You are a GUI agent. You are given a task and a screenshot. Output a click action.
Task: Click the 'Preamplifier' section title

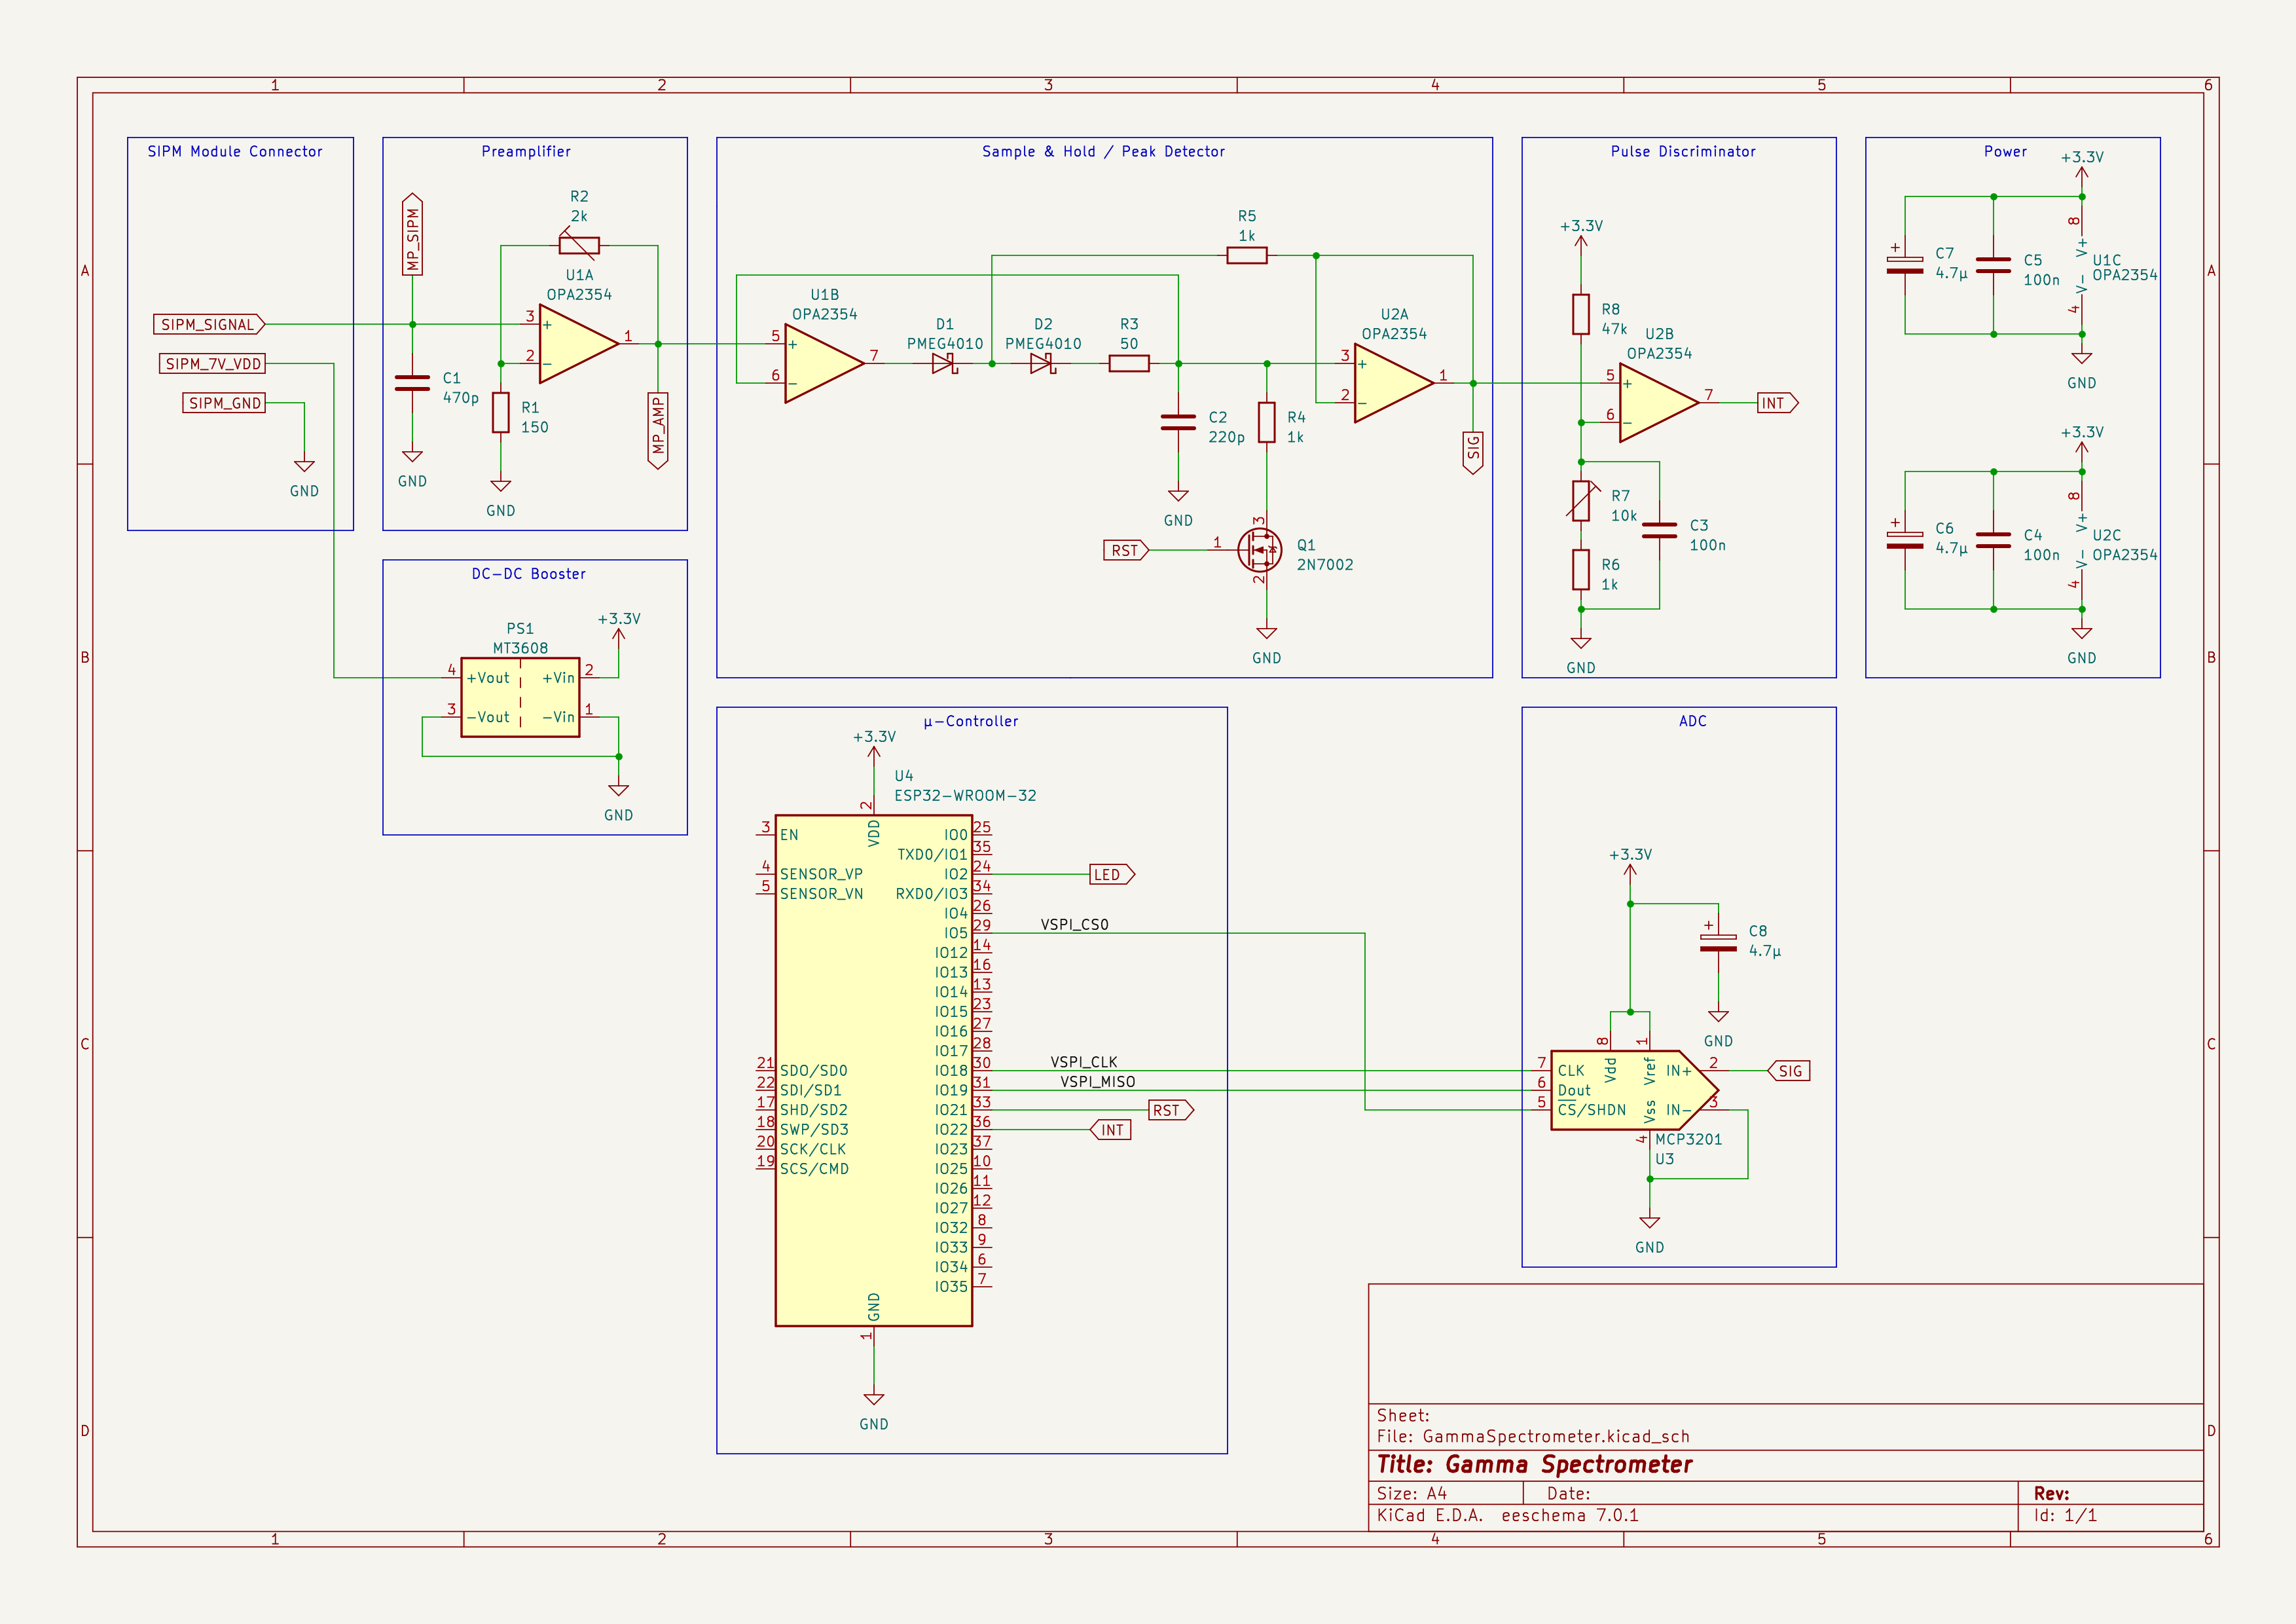point(526,151)
